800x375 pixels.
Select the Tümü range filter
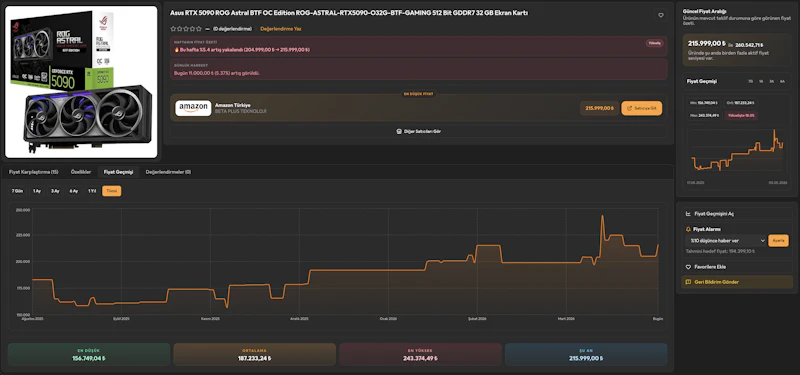pos(112,191)
